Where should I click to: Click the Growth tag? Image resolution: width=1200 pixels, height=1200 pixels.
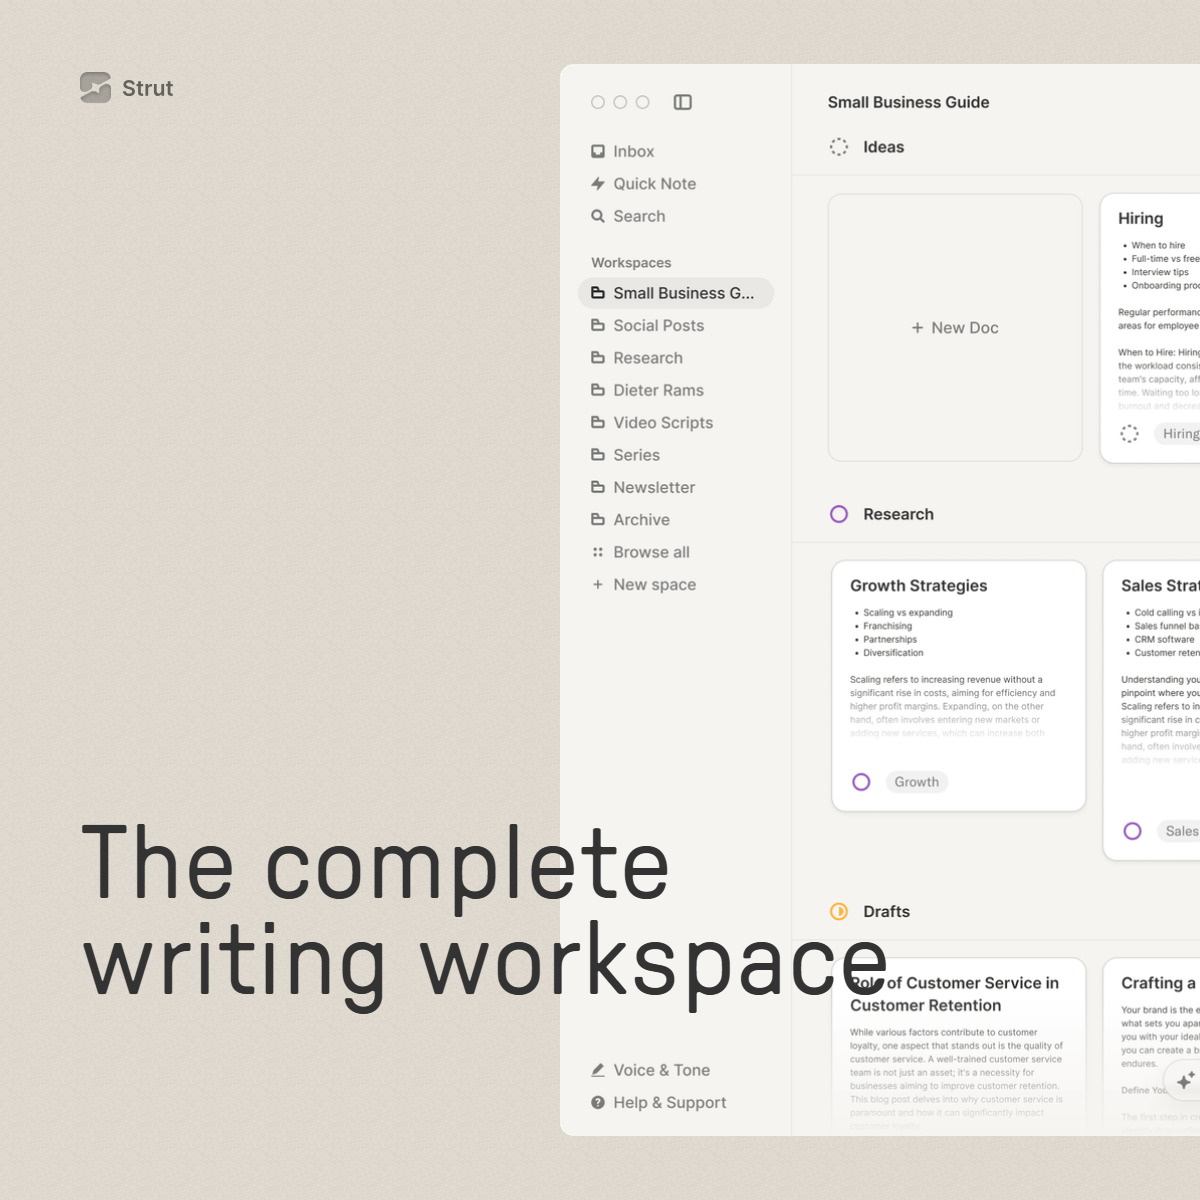tap(917, 782)
